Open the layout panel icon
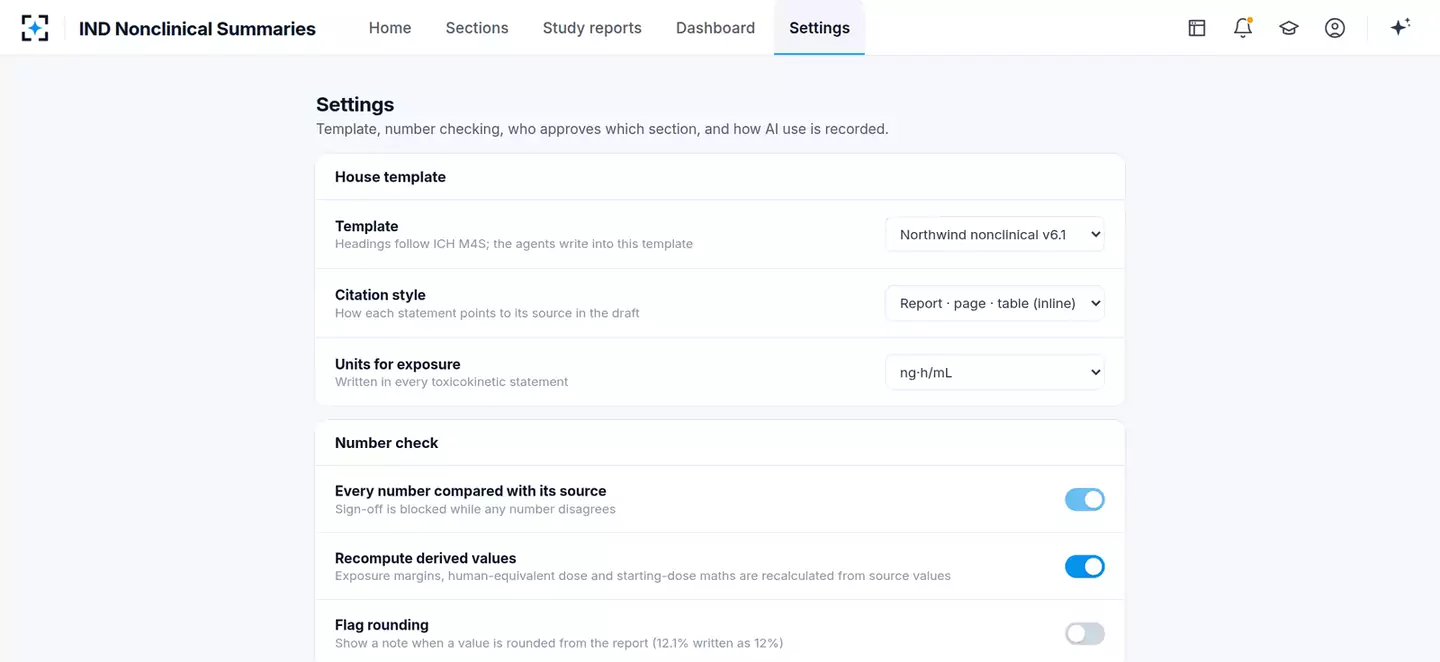Screen dimensions: 1440x662 1197,28
